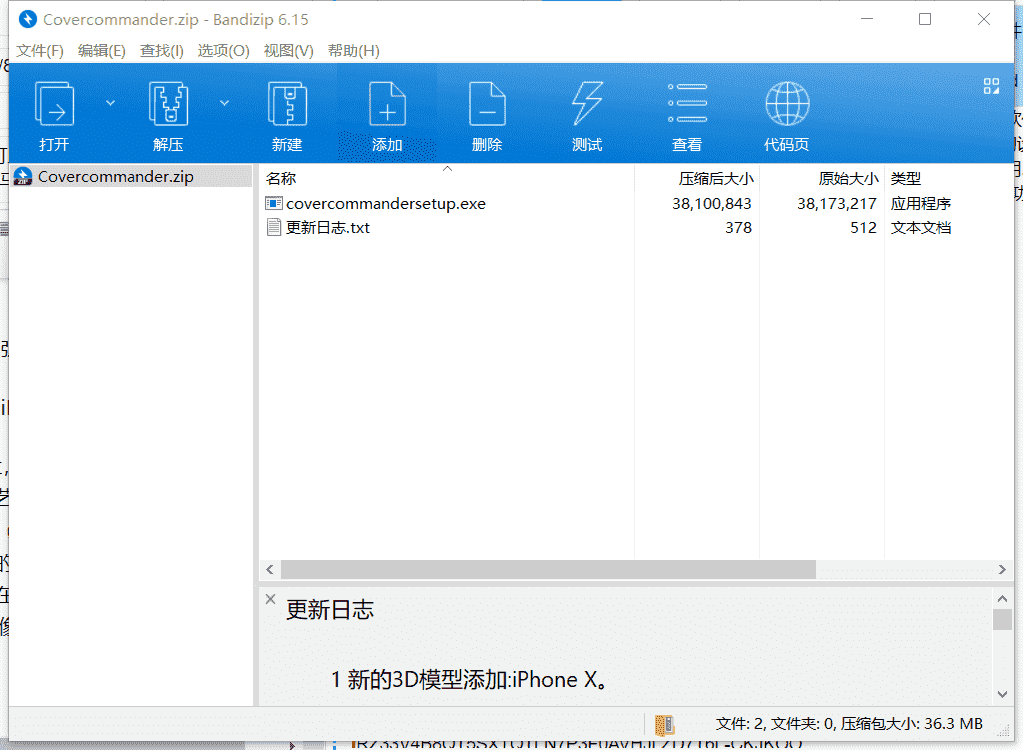Click the exe application icon of covercommandersetup
The height and width of the screenshot is (750, 1023).
tap(274, 203)
